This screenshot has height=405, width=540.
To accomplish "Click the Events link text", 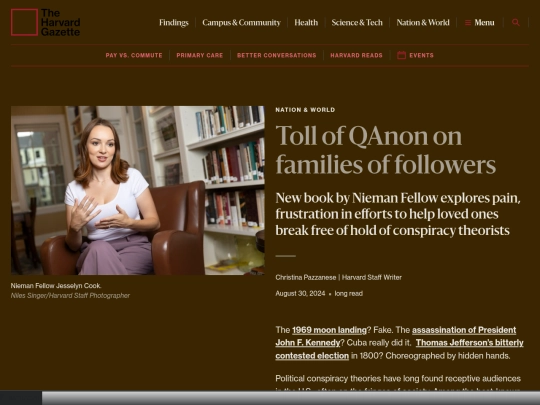I will pyautogui.click(x=421, y=55).
